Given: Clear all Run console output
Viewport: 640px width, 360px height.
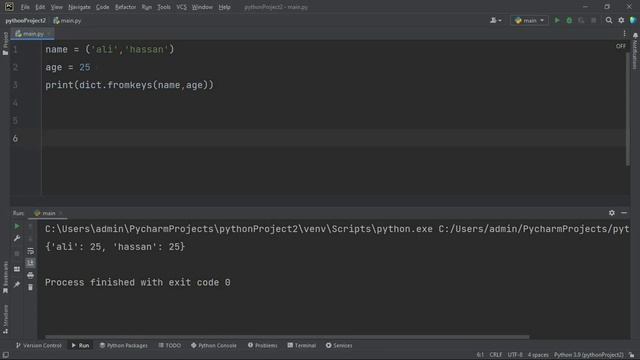Looking at the screenshot, I should [x=30, y=287].
